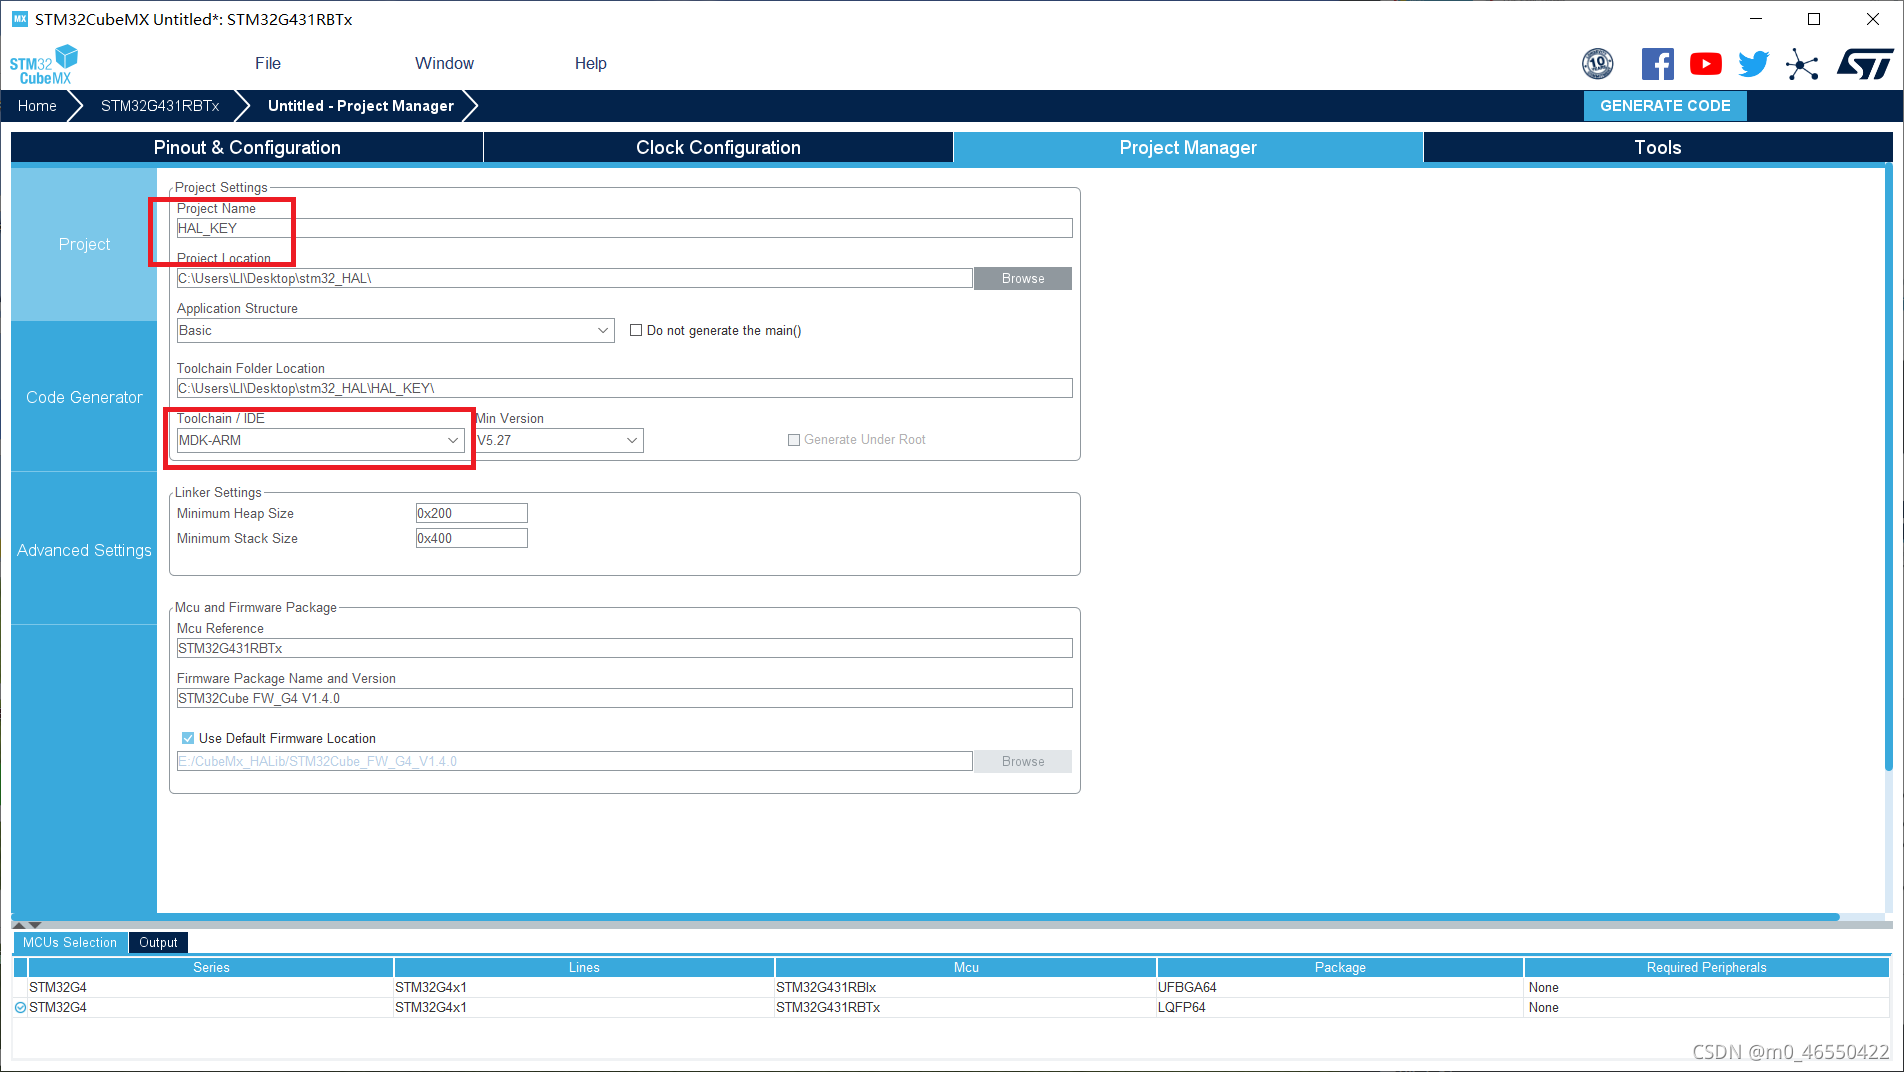Open the File menu
This screenshot has height=1072, width=1904.
tap(268, 63)
